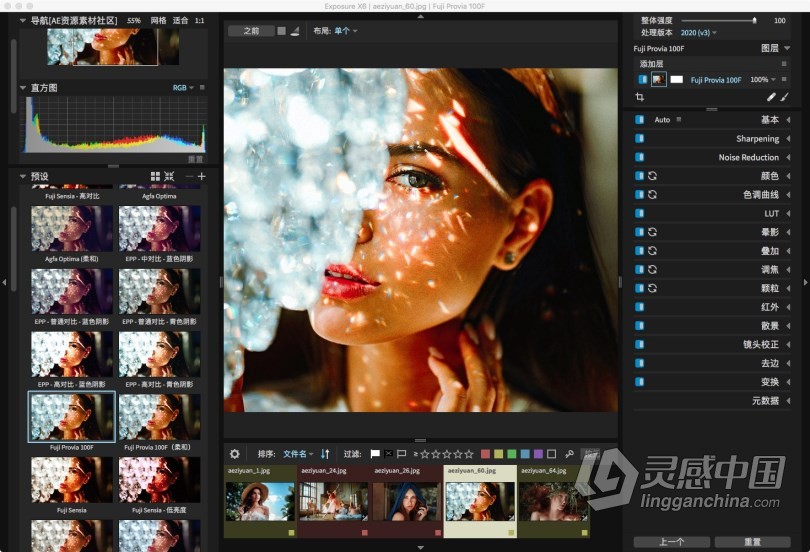The height and width of the screenshot is (552, 810).
Task: Select the spot heal bandage tool
Action: click(x=771, y=97)
